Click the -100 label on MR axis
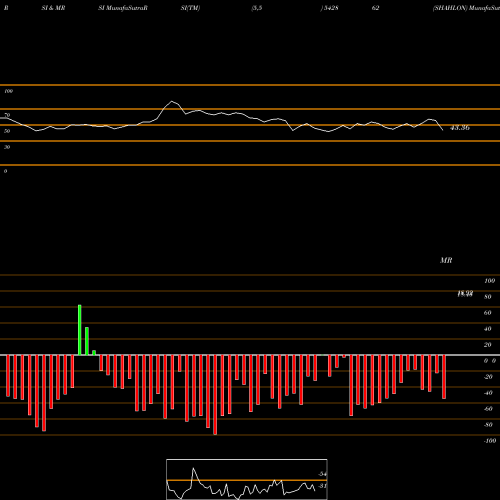Viewport: 500px width, 500px height. [490, 441]
